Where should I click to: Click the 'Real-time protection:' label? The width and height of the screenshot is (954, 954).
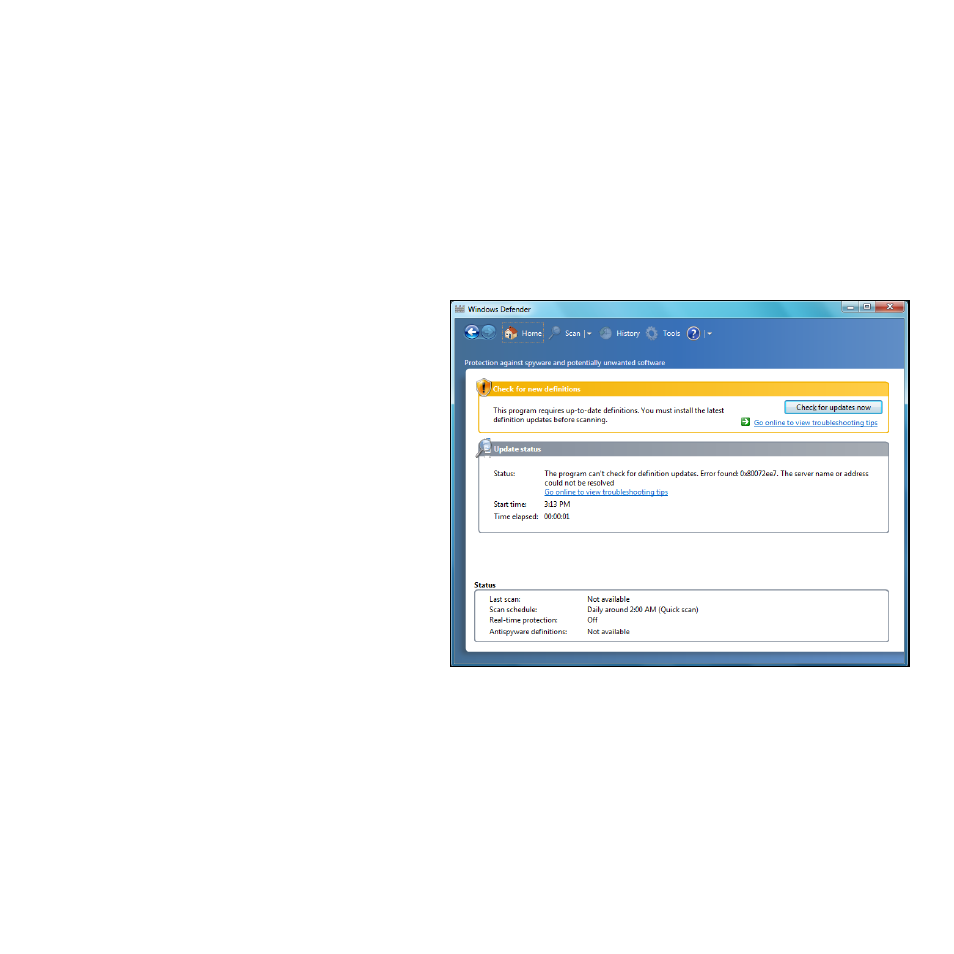pos(523,621)
